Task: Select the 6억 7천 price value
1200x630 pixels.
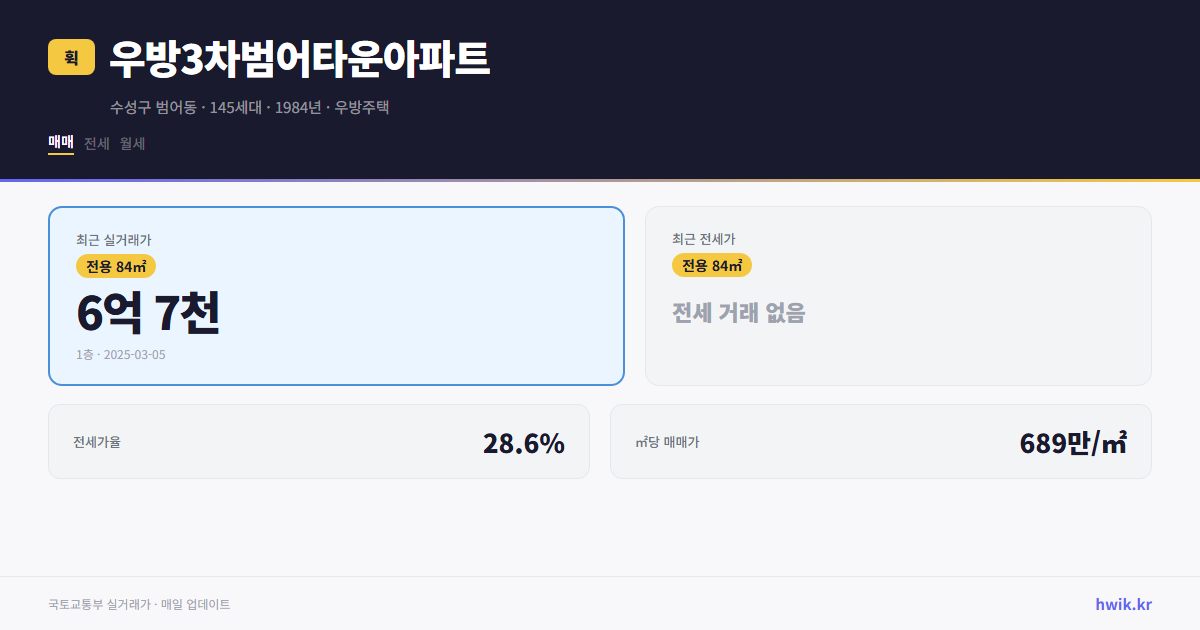Action: (148, 315)
